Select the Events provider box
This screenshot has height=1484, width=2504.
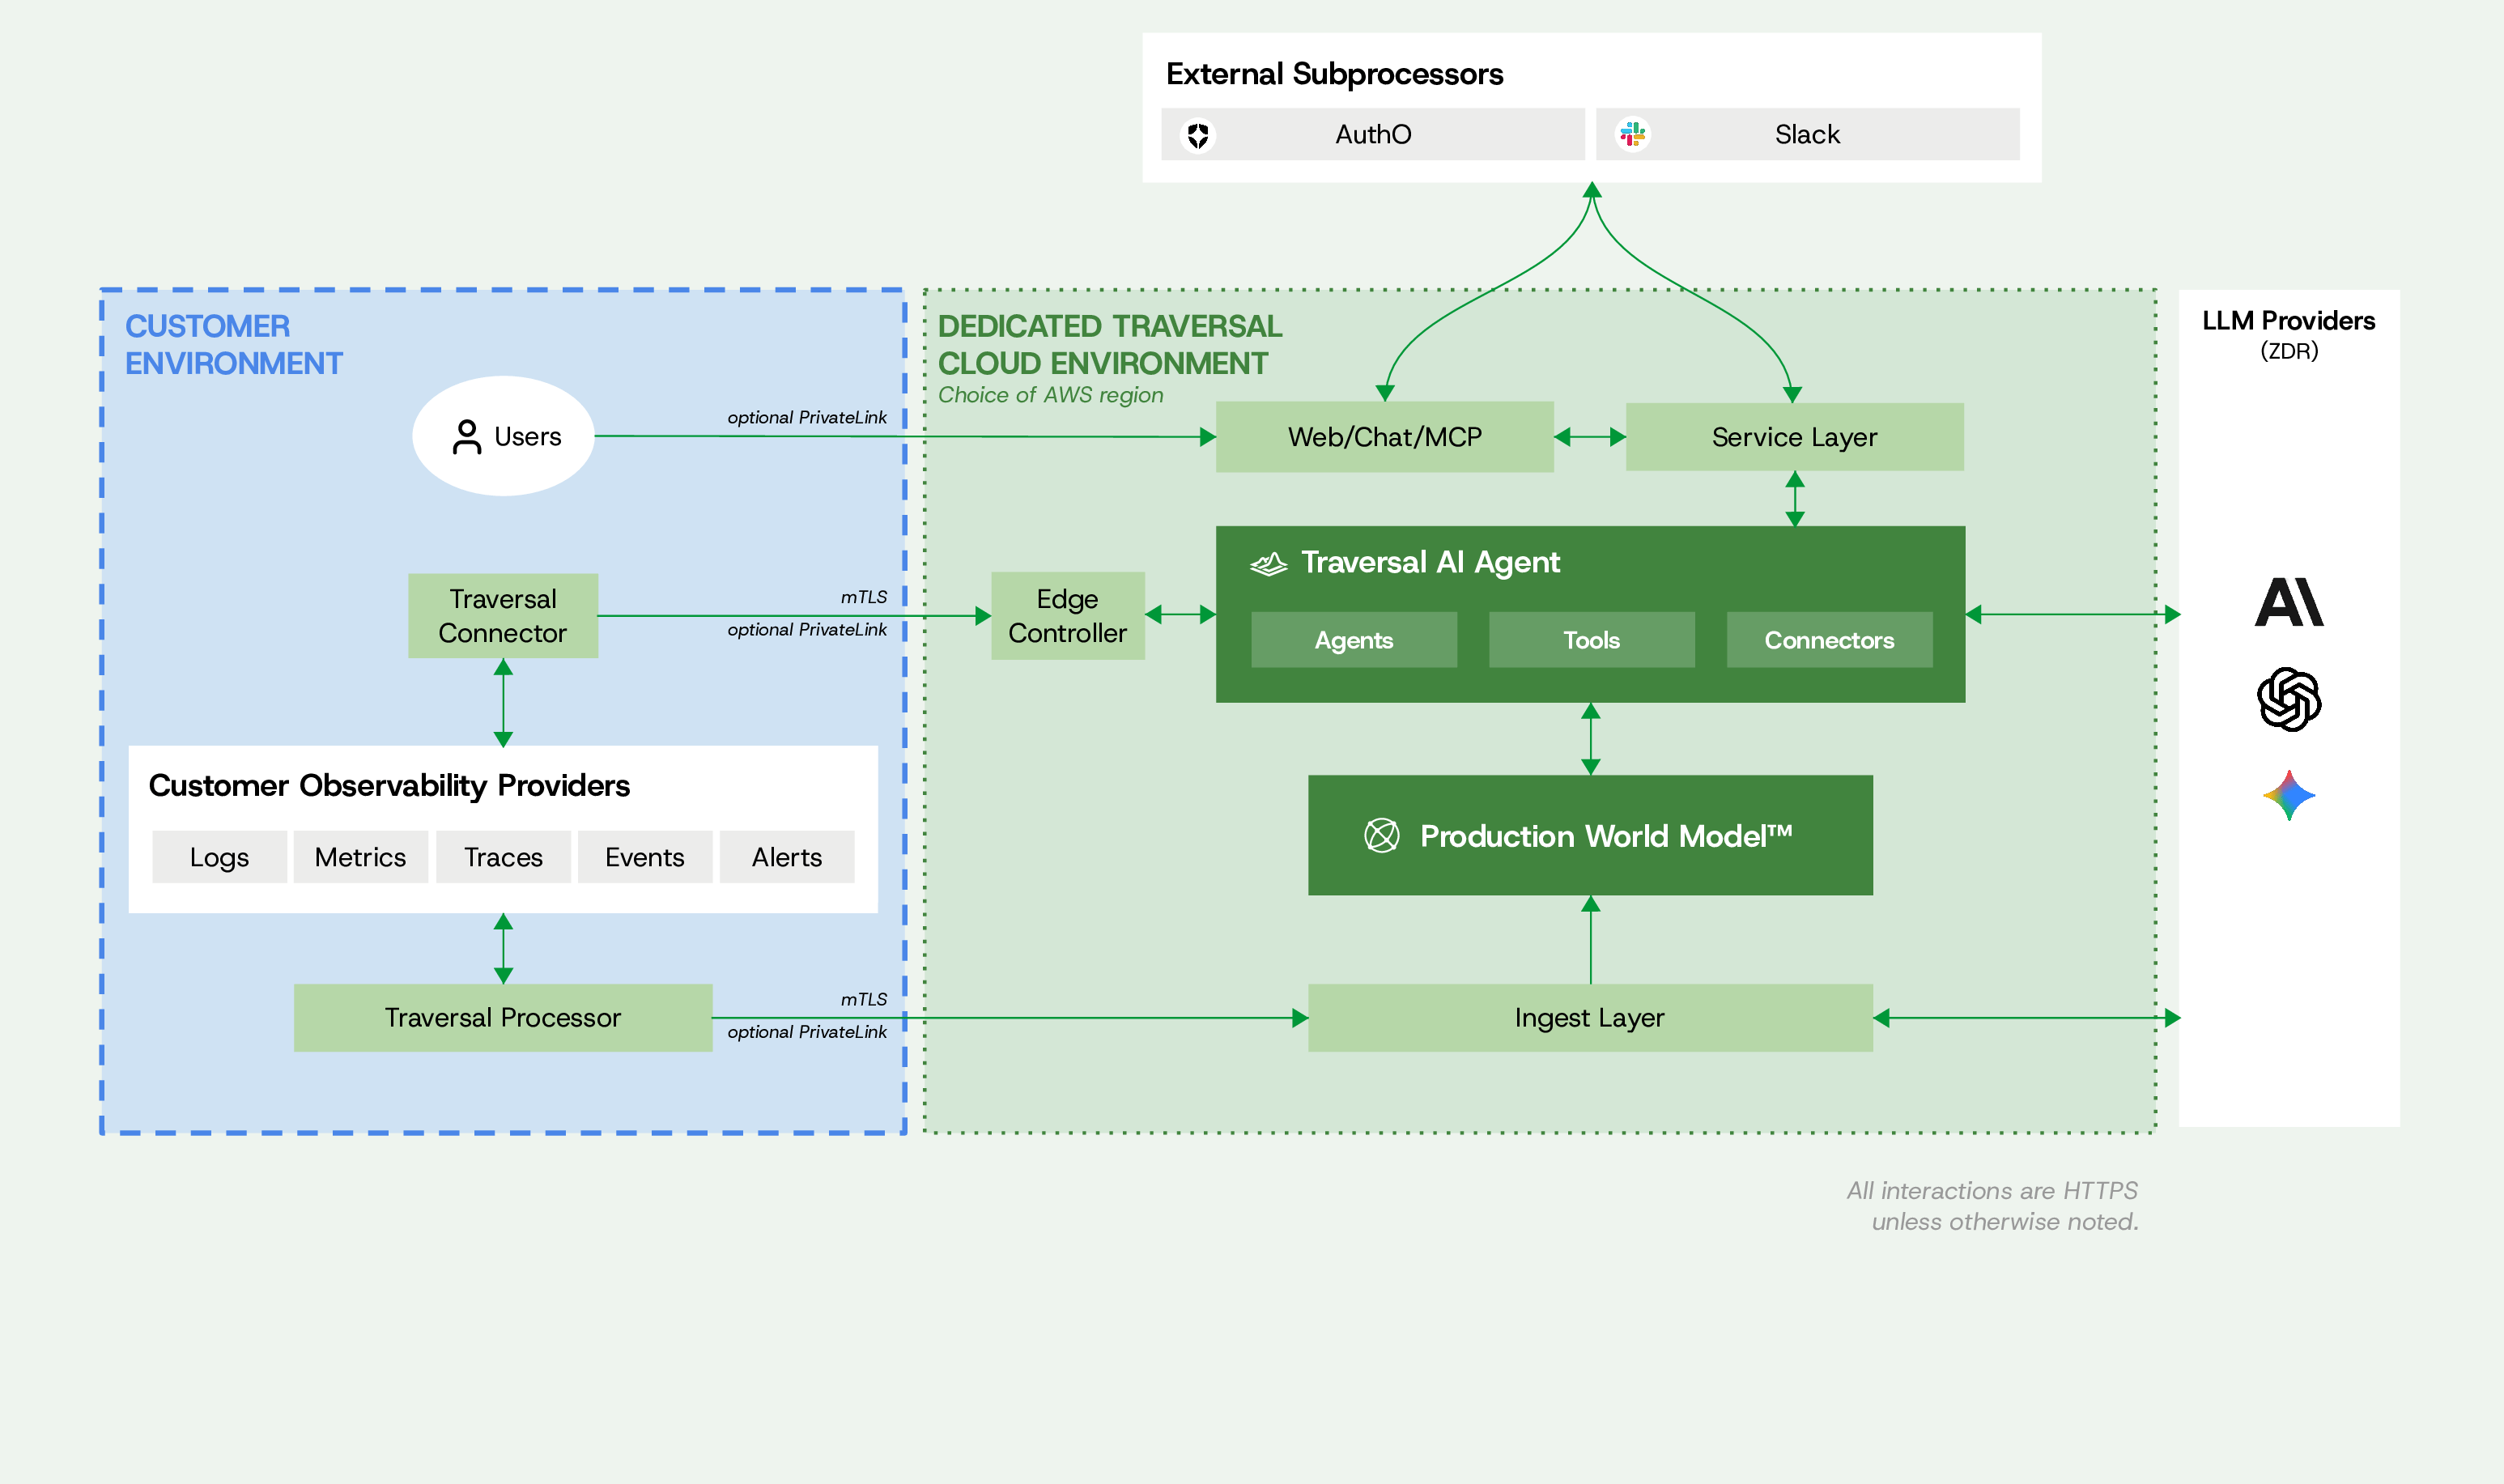pos(645,857)
